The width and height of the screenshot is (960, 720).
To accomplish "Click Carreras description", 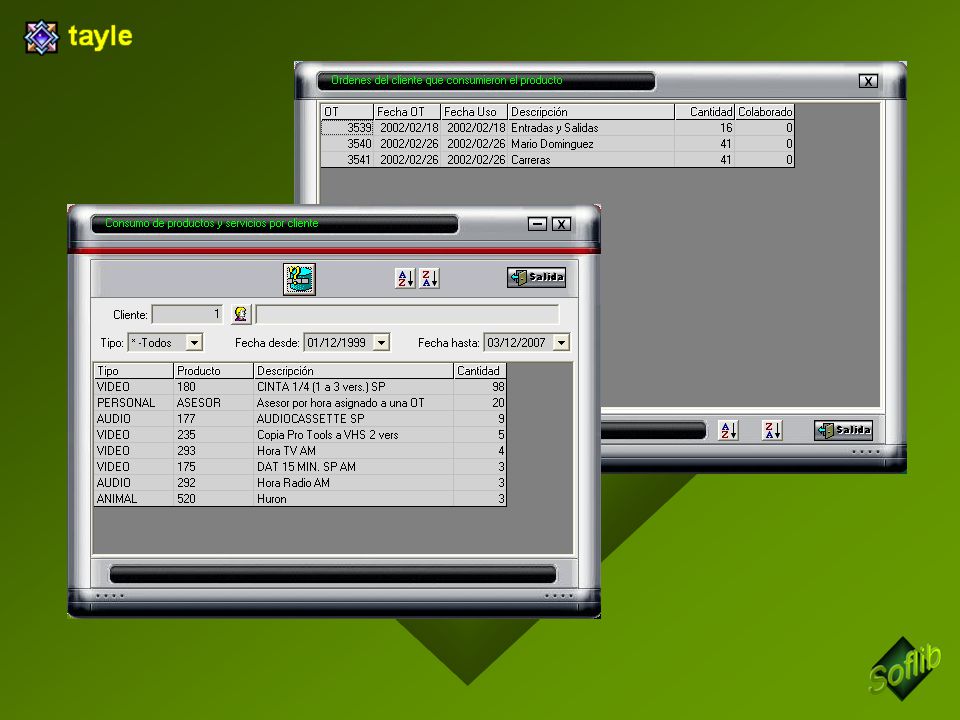I will coord(591,160).
